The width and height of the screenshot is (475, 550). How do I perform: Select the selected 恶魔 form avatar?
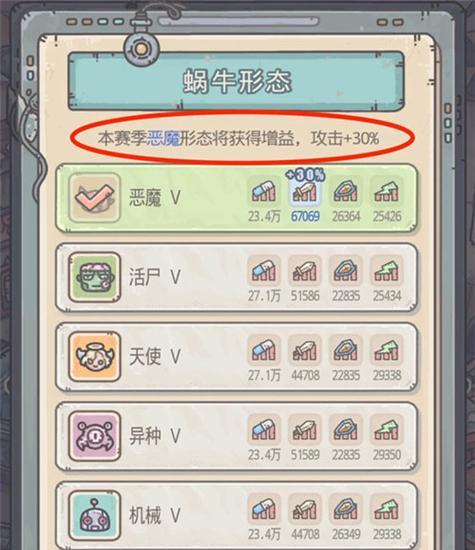(95, 197)
